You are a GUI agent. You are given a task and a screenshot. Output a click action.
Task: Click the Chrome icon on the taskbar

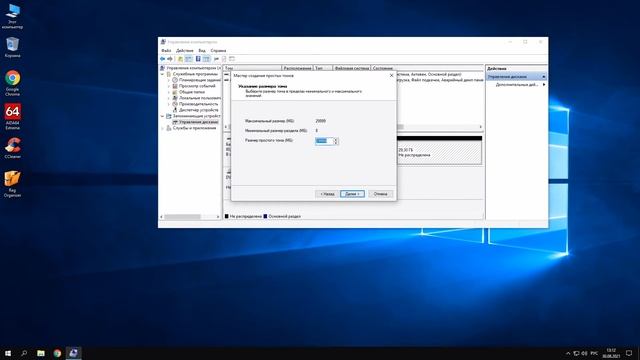[57, 353]
